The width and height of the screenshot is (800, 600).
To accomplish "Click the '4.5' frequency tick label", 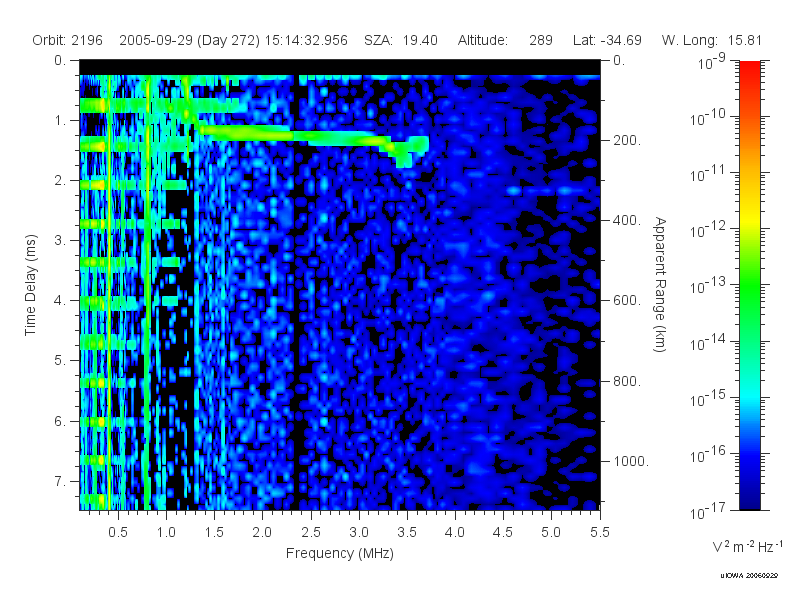I will (503, 532).
